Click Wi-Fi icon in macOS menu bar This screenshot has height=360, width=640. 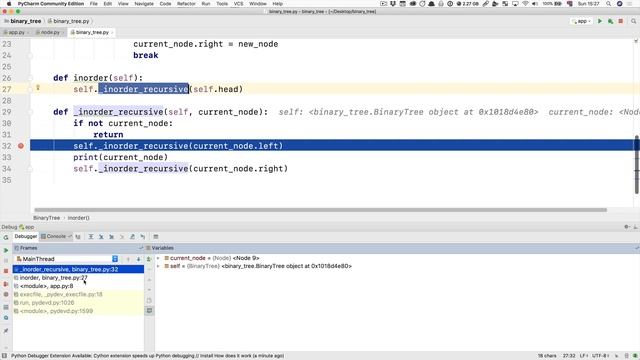(525, 4)
